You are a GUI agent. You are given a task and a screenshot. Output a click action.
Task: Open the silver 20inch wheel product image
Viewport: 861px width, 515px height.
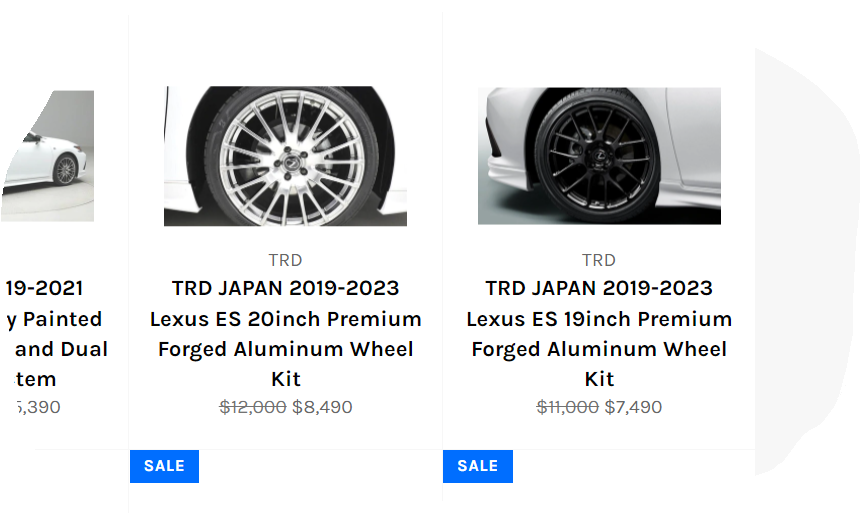[x=285, y=156]
